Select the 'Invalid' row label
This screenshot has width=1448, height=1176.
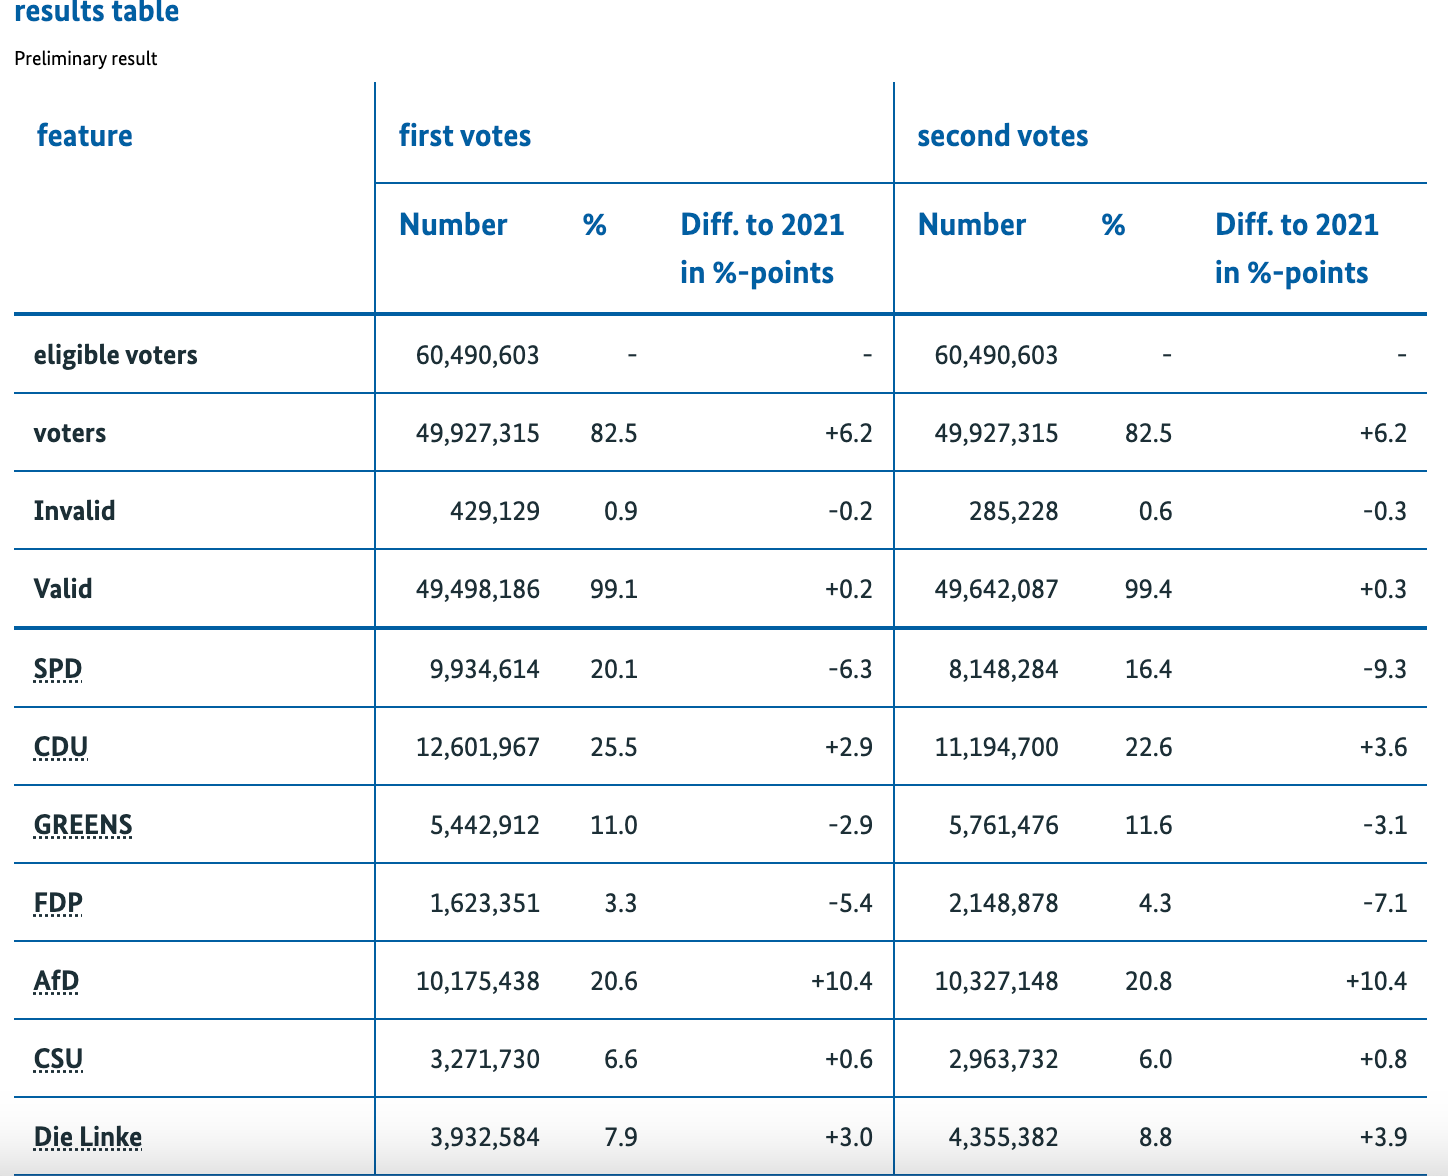pos(75,511)
